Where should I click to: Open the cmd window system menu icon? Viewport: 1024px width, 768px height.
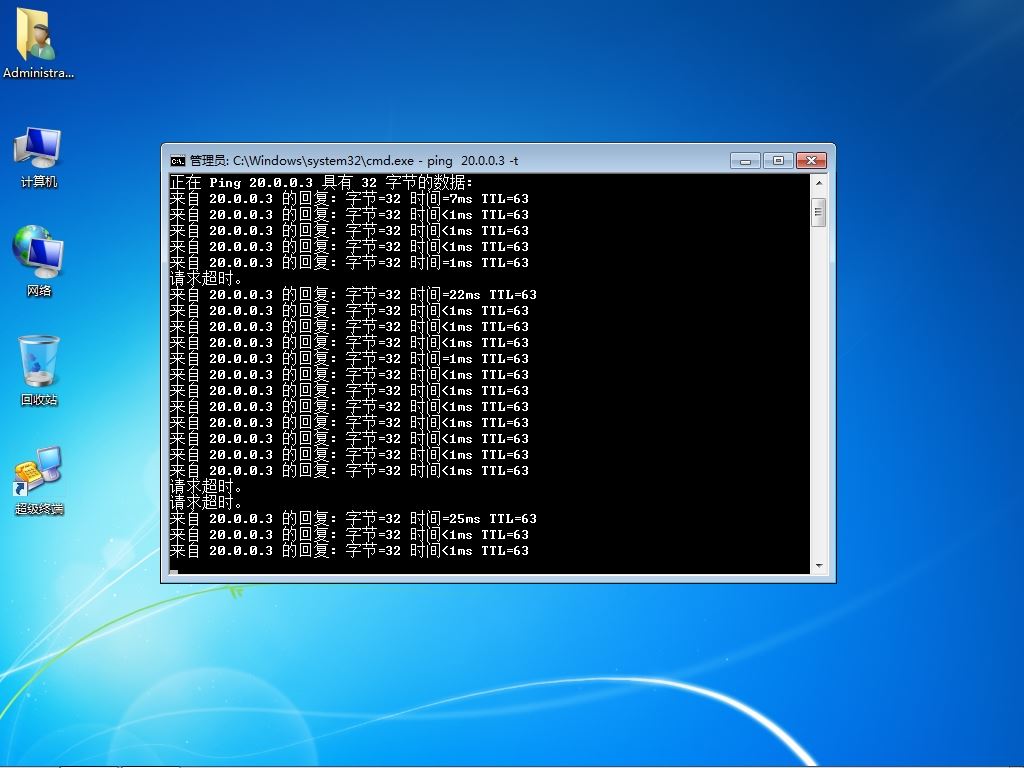click(x=178, y=161)
